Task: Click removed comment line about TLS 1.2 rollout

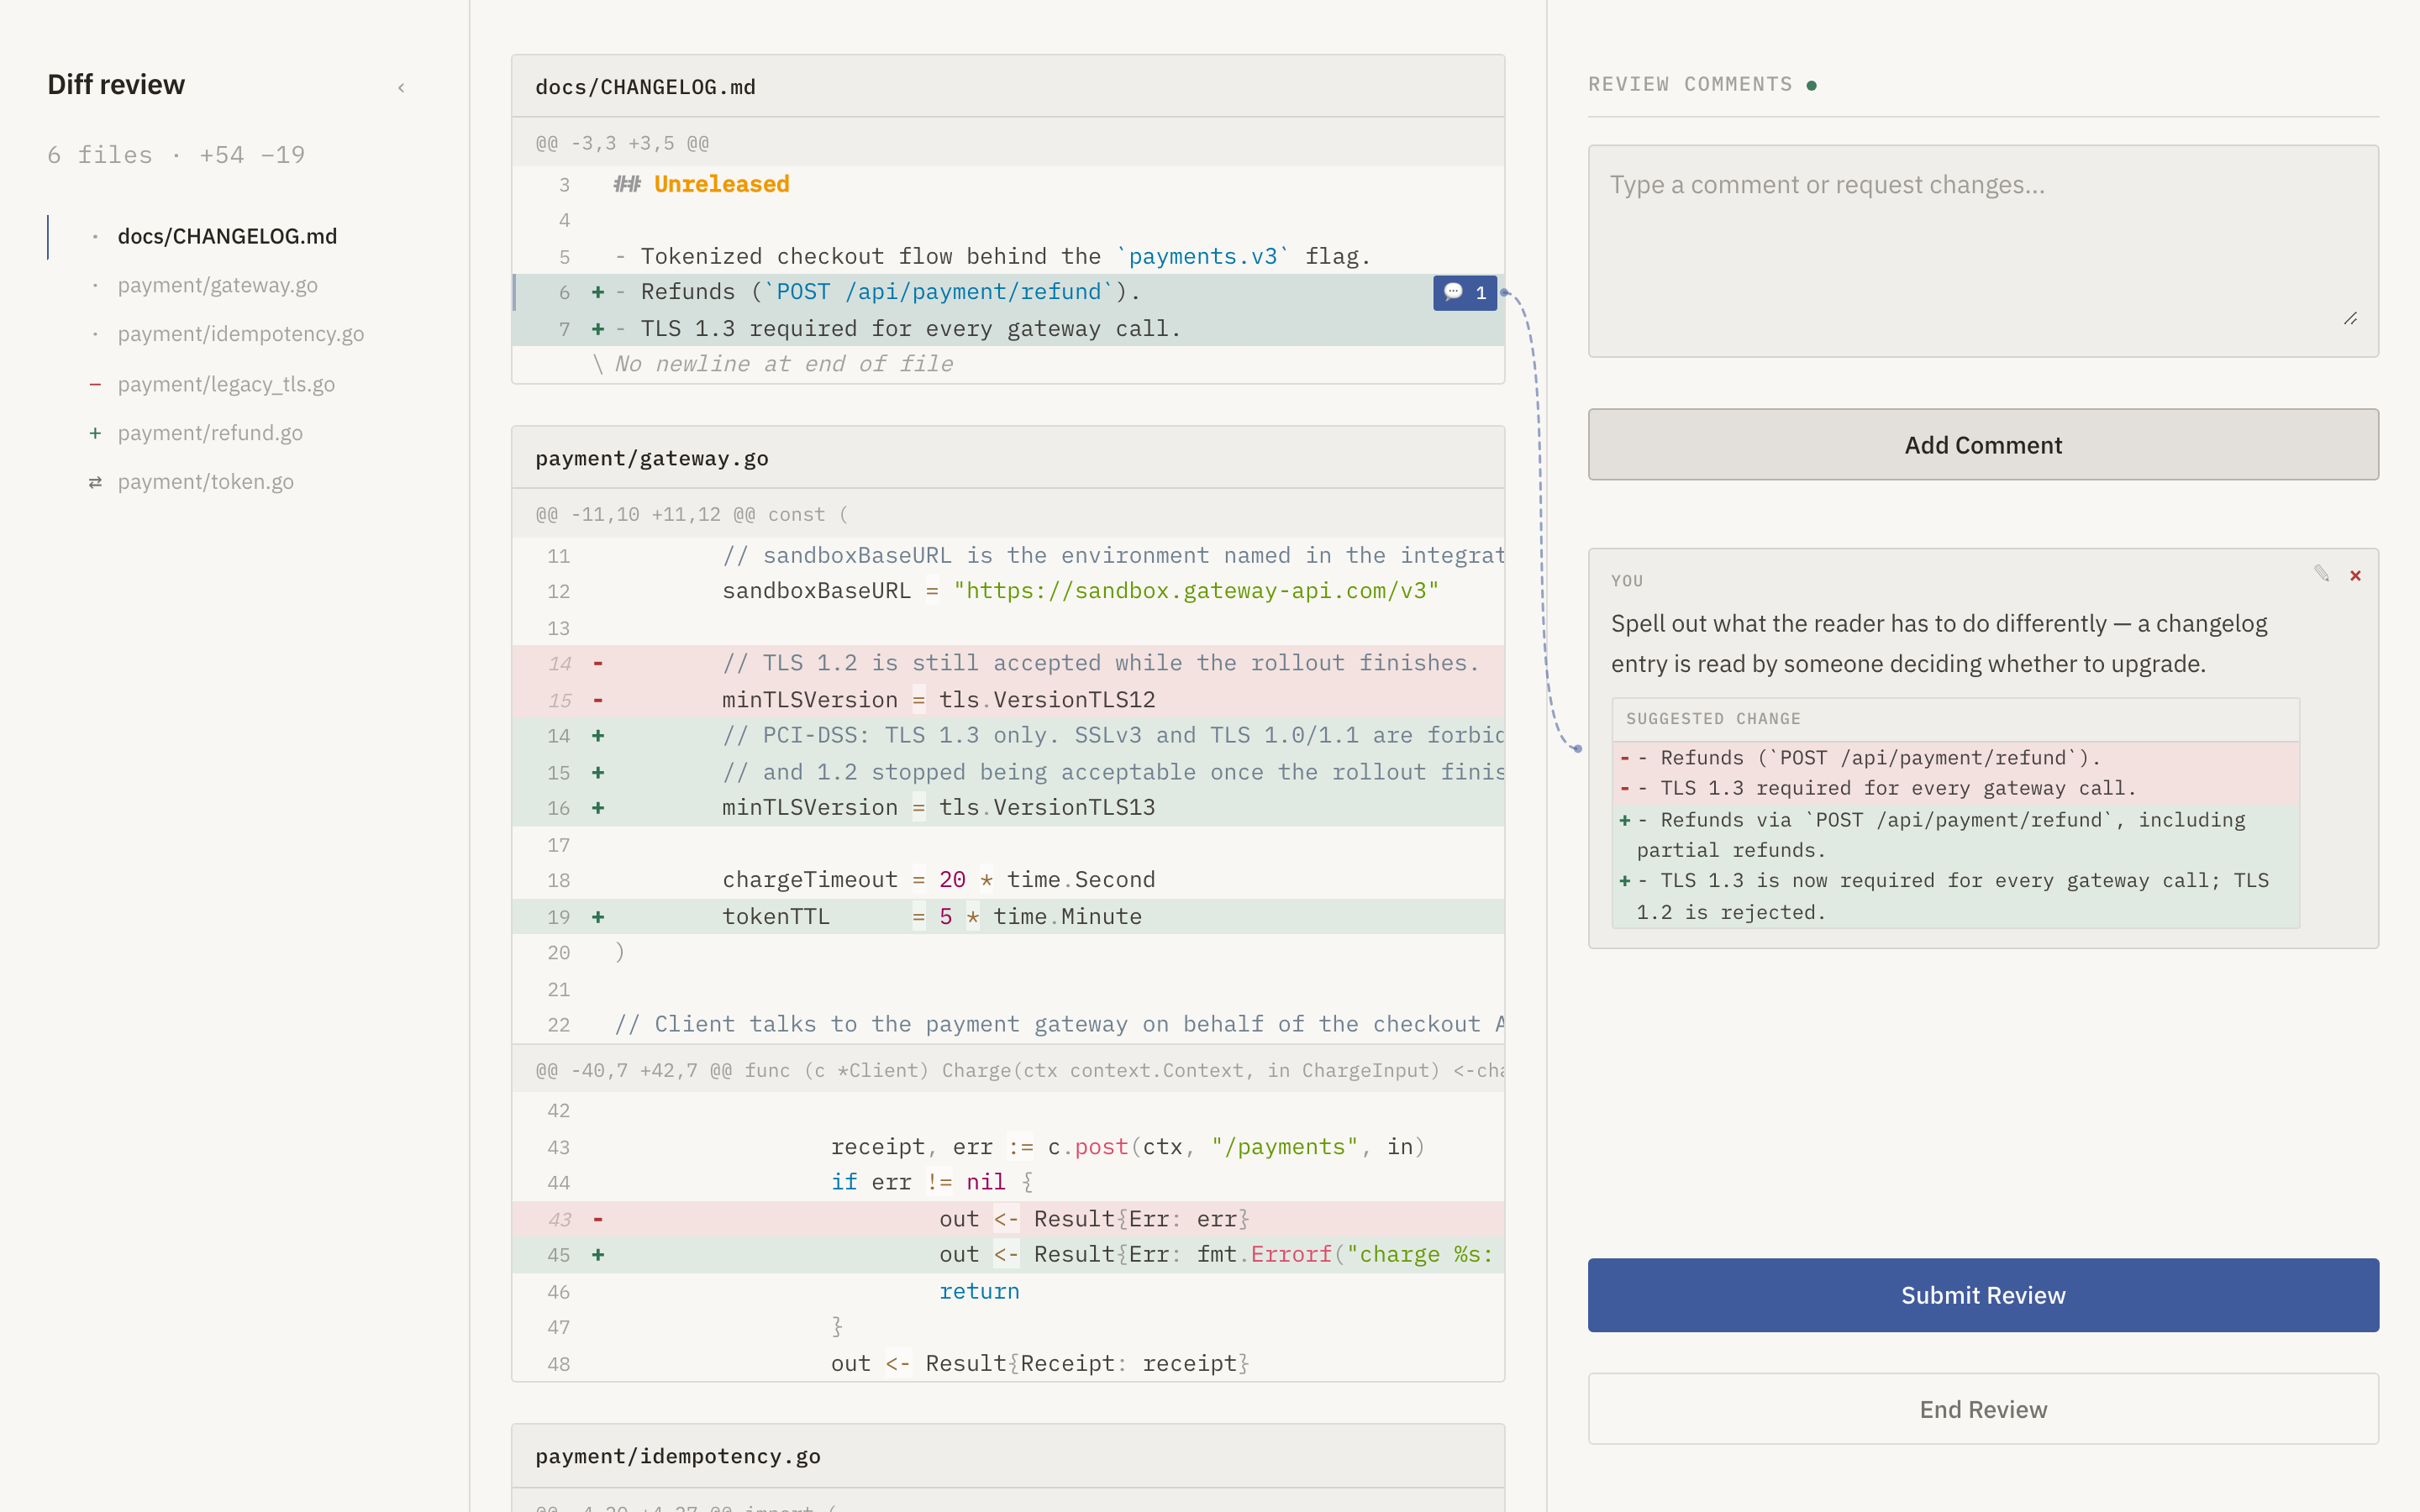Action: 1008,663
